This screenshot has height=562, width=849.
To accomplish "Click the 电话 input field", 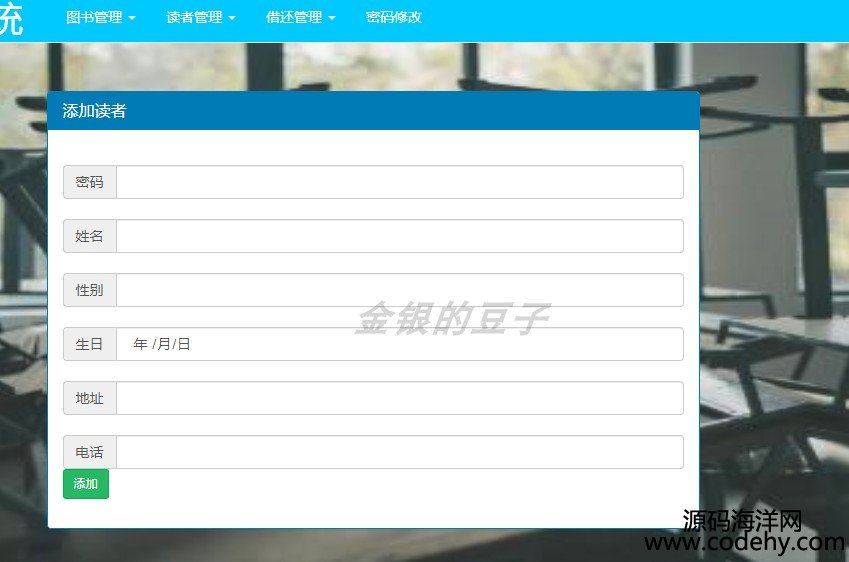I will pos(400,452).
